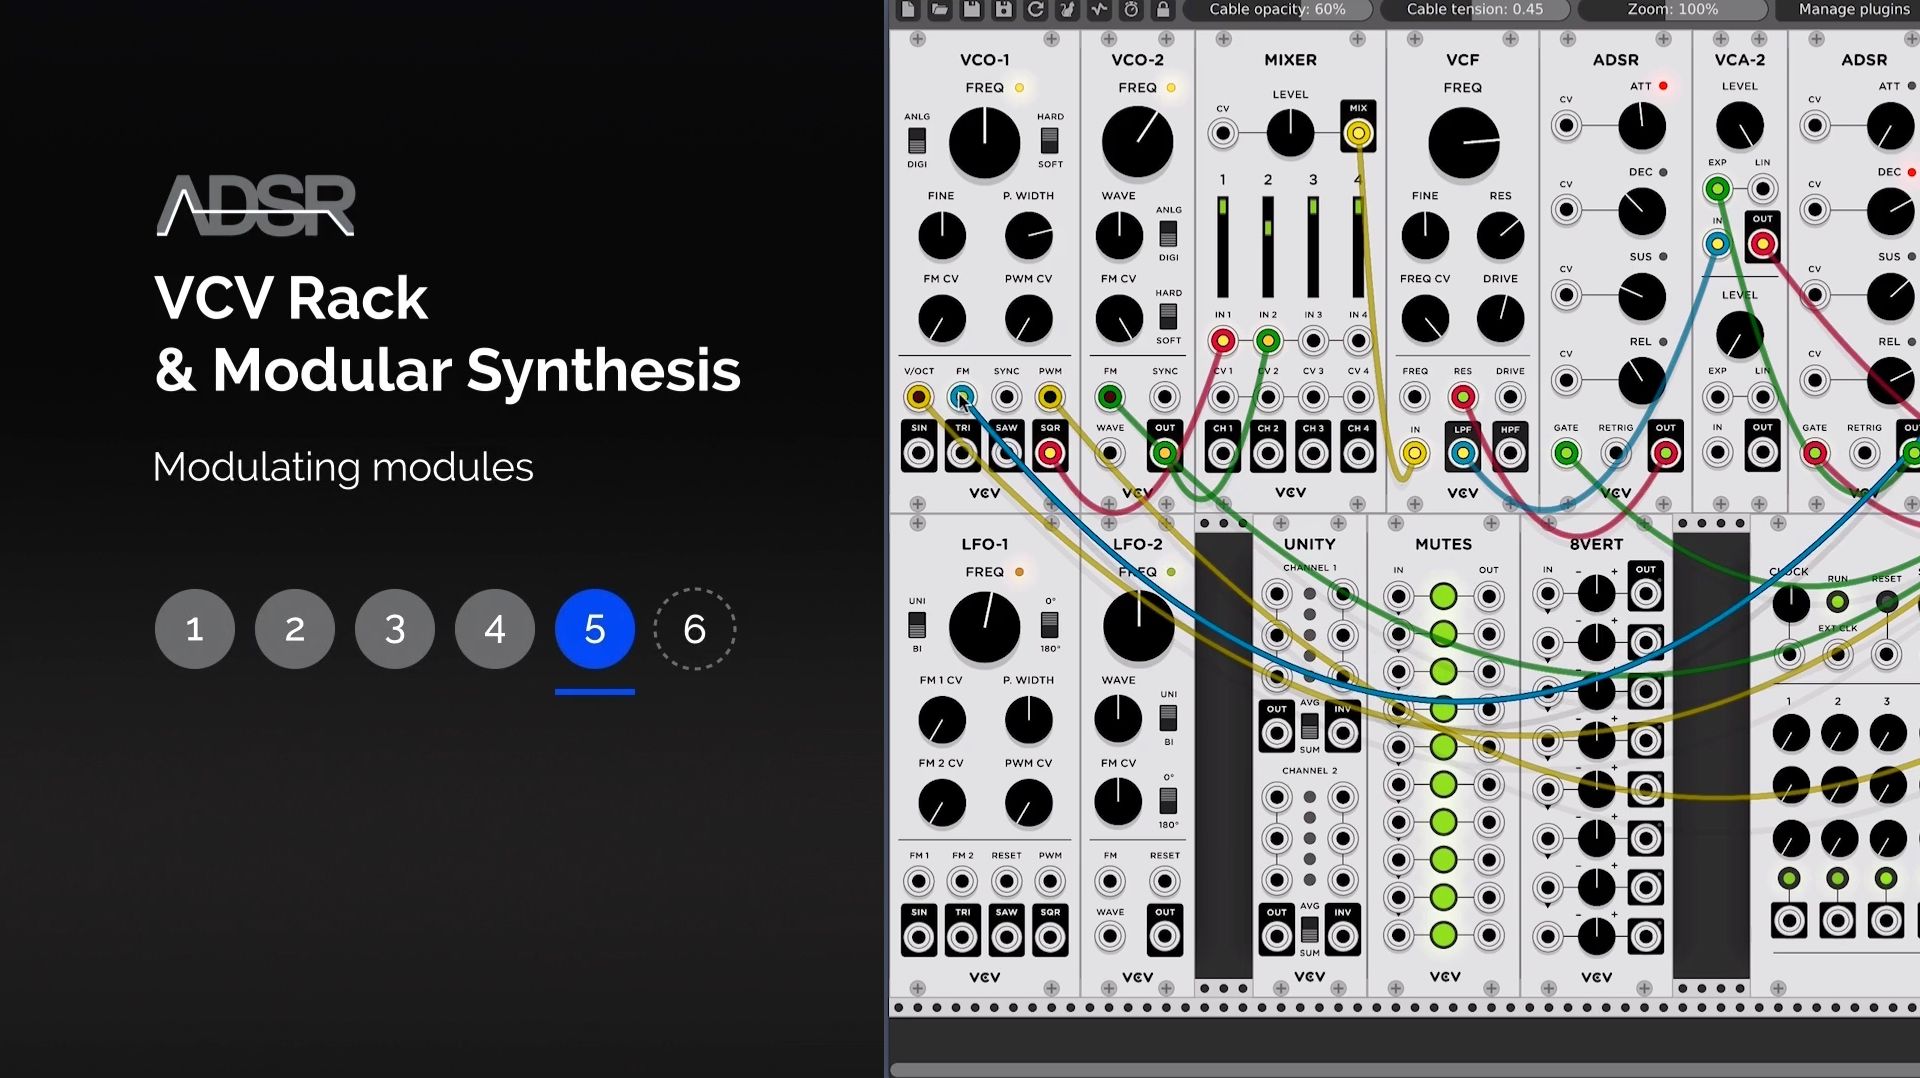Toggle VCO-1 between ANLG and DIGI mode

916,143
